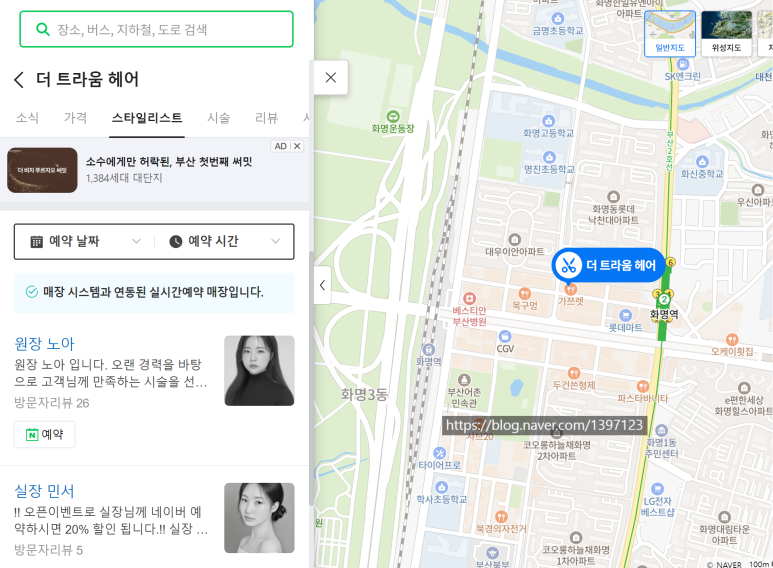Select the 스타일리스트 tab
The width and height of the screenshot is (773, 568).
[147, 118]
